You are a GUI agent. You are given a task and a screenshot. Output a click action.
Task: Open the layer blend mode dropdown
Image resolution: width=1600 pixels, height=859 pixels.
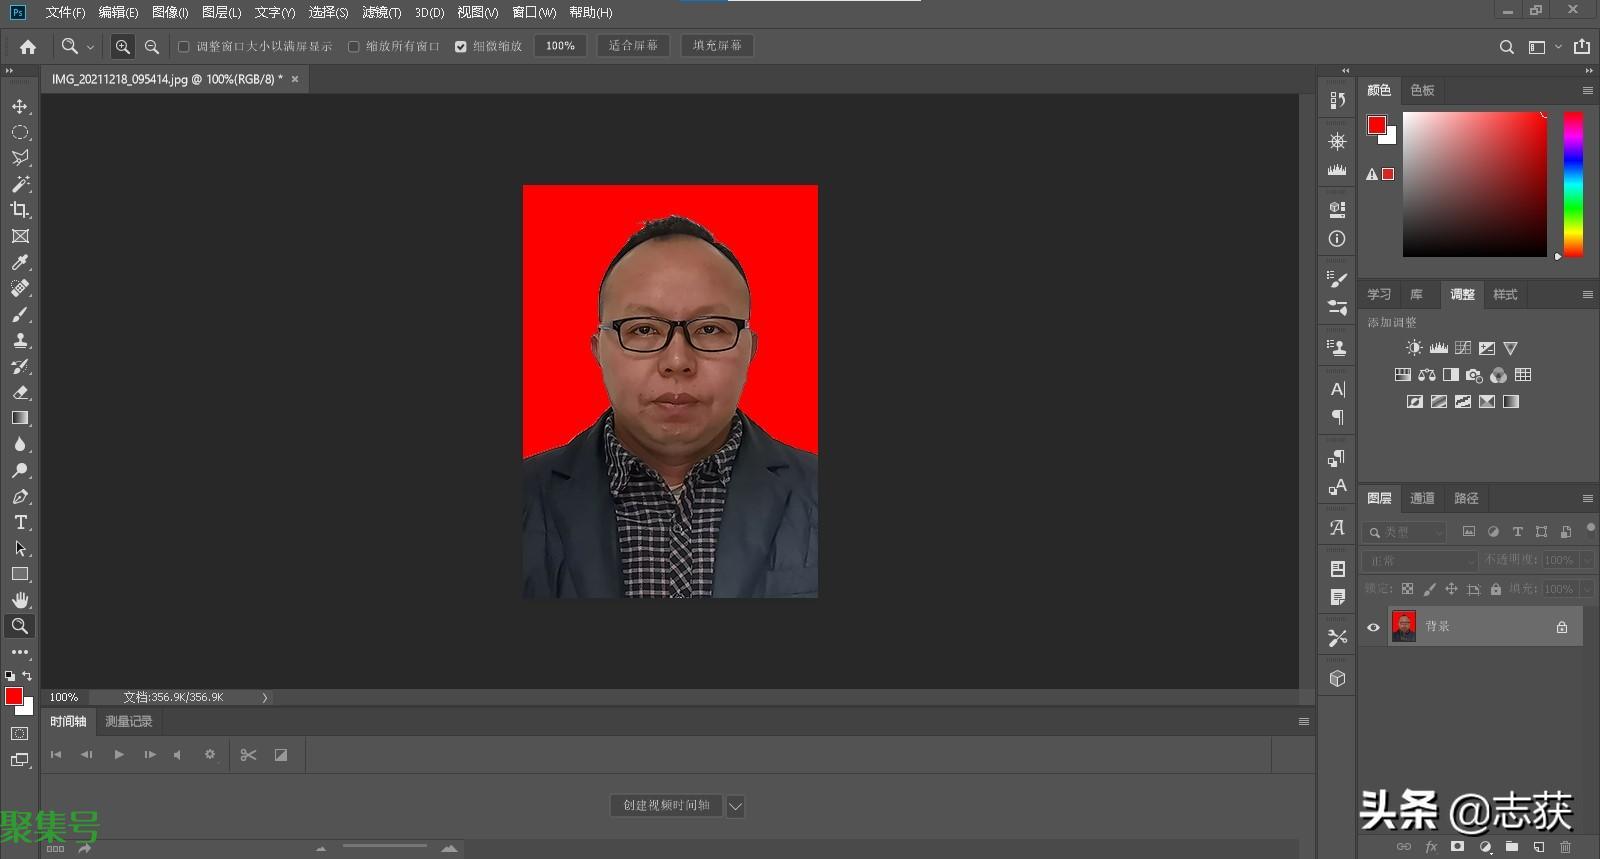(1419, 561)
